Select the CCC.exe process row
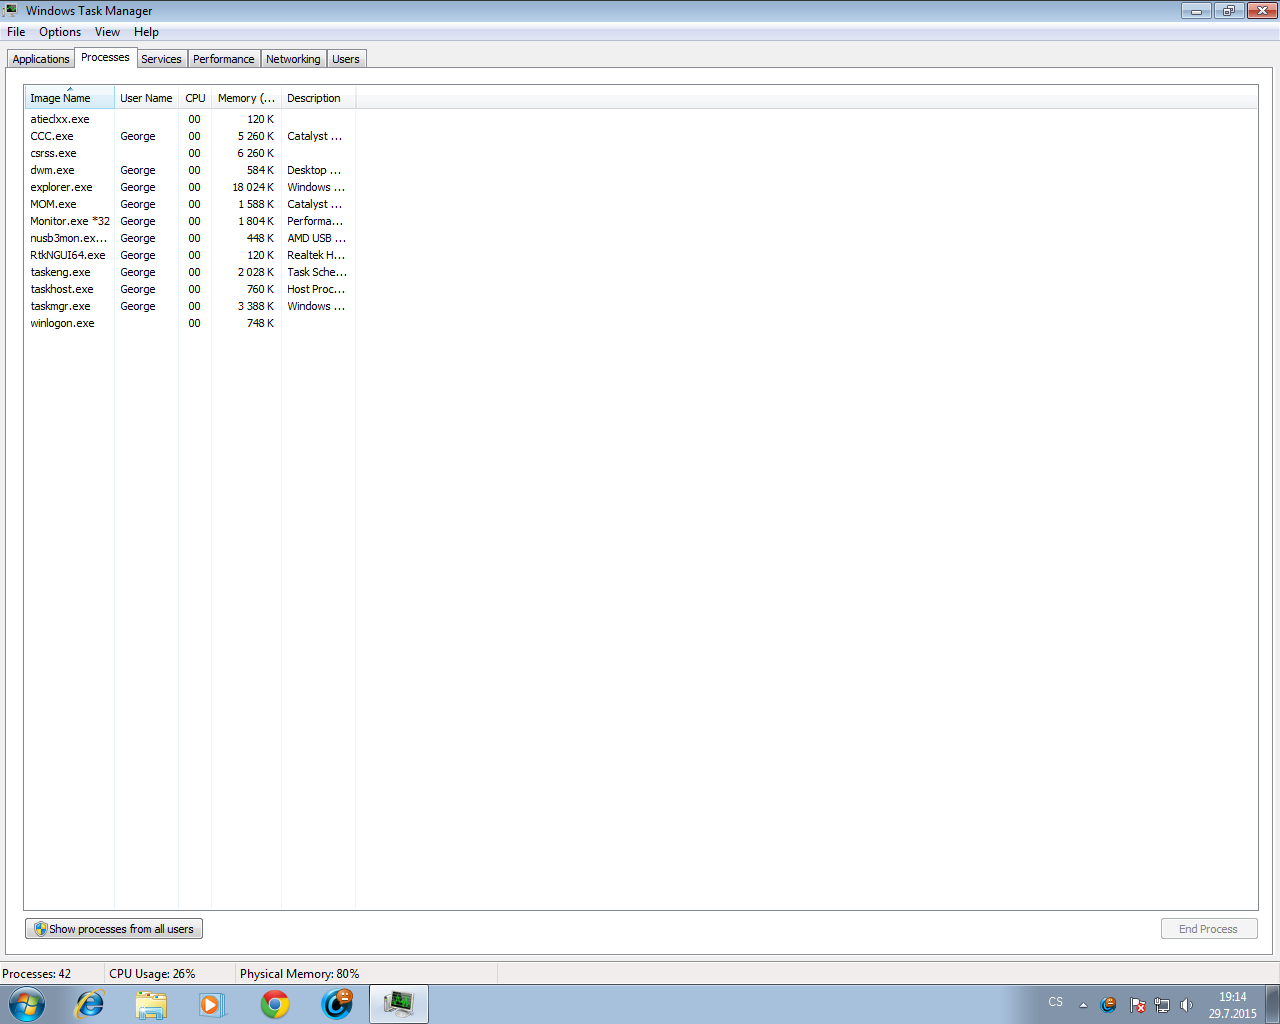The image size is (1280, 1024). pyautogui.click(x=190, y=136)
